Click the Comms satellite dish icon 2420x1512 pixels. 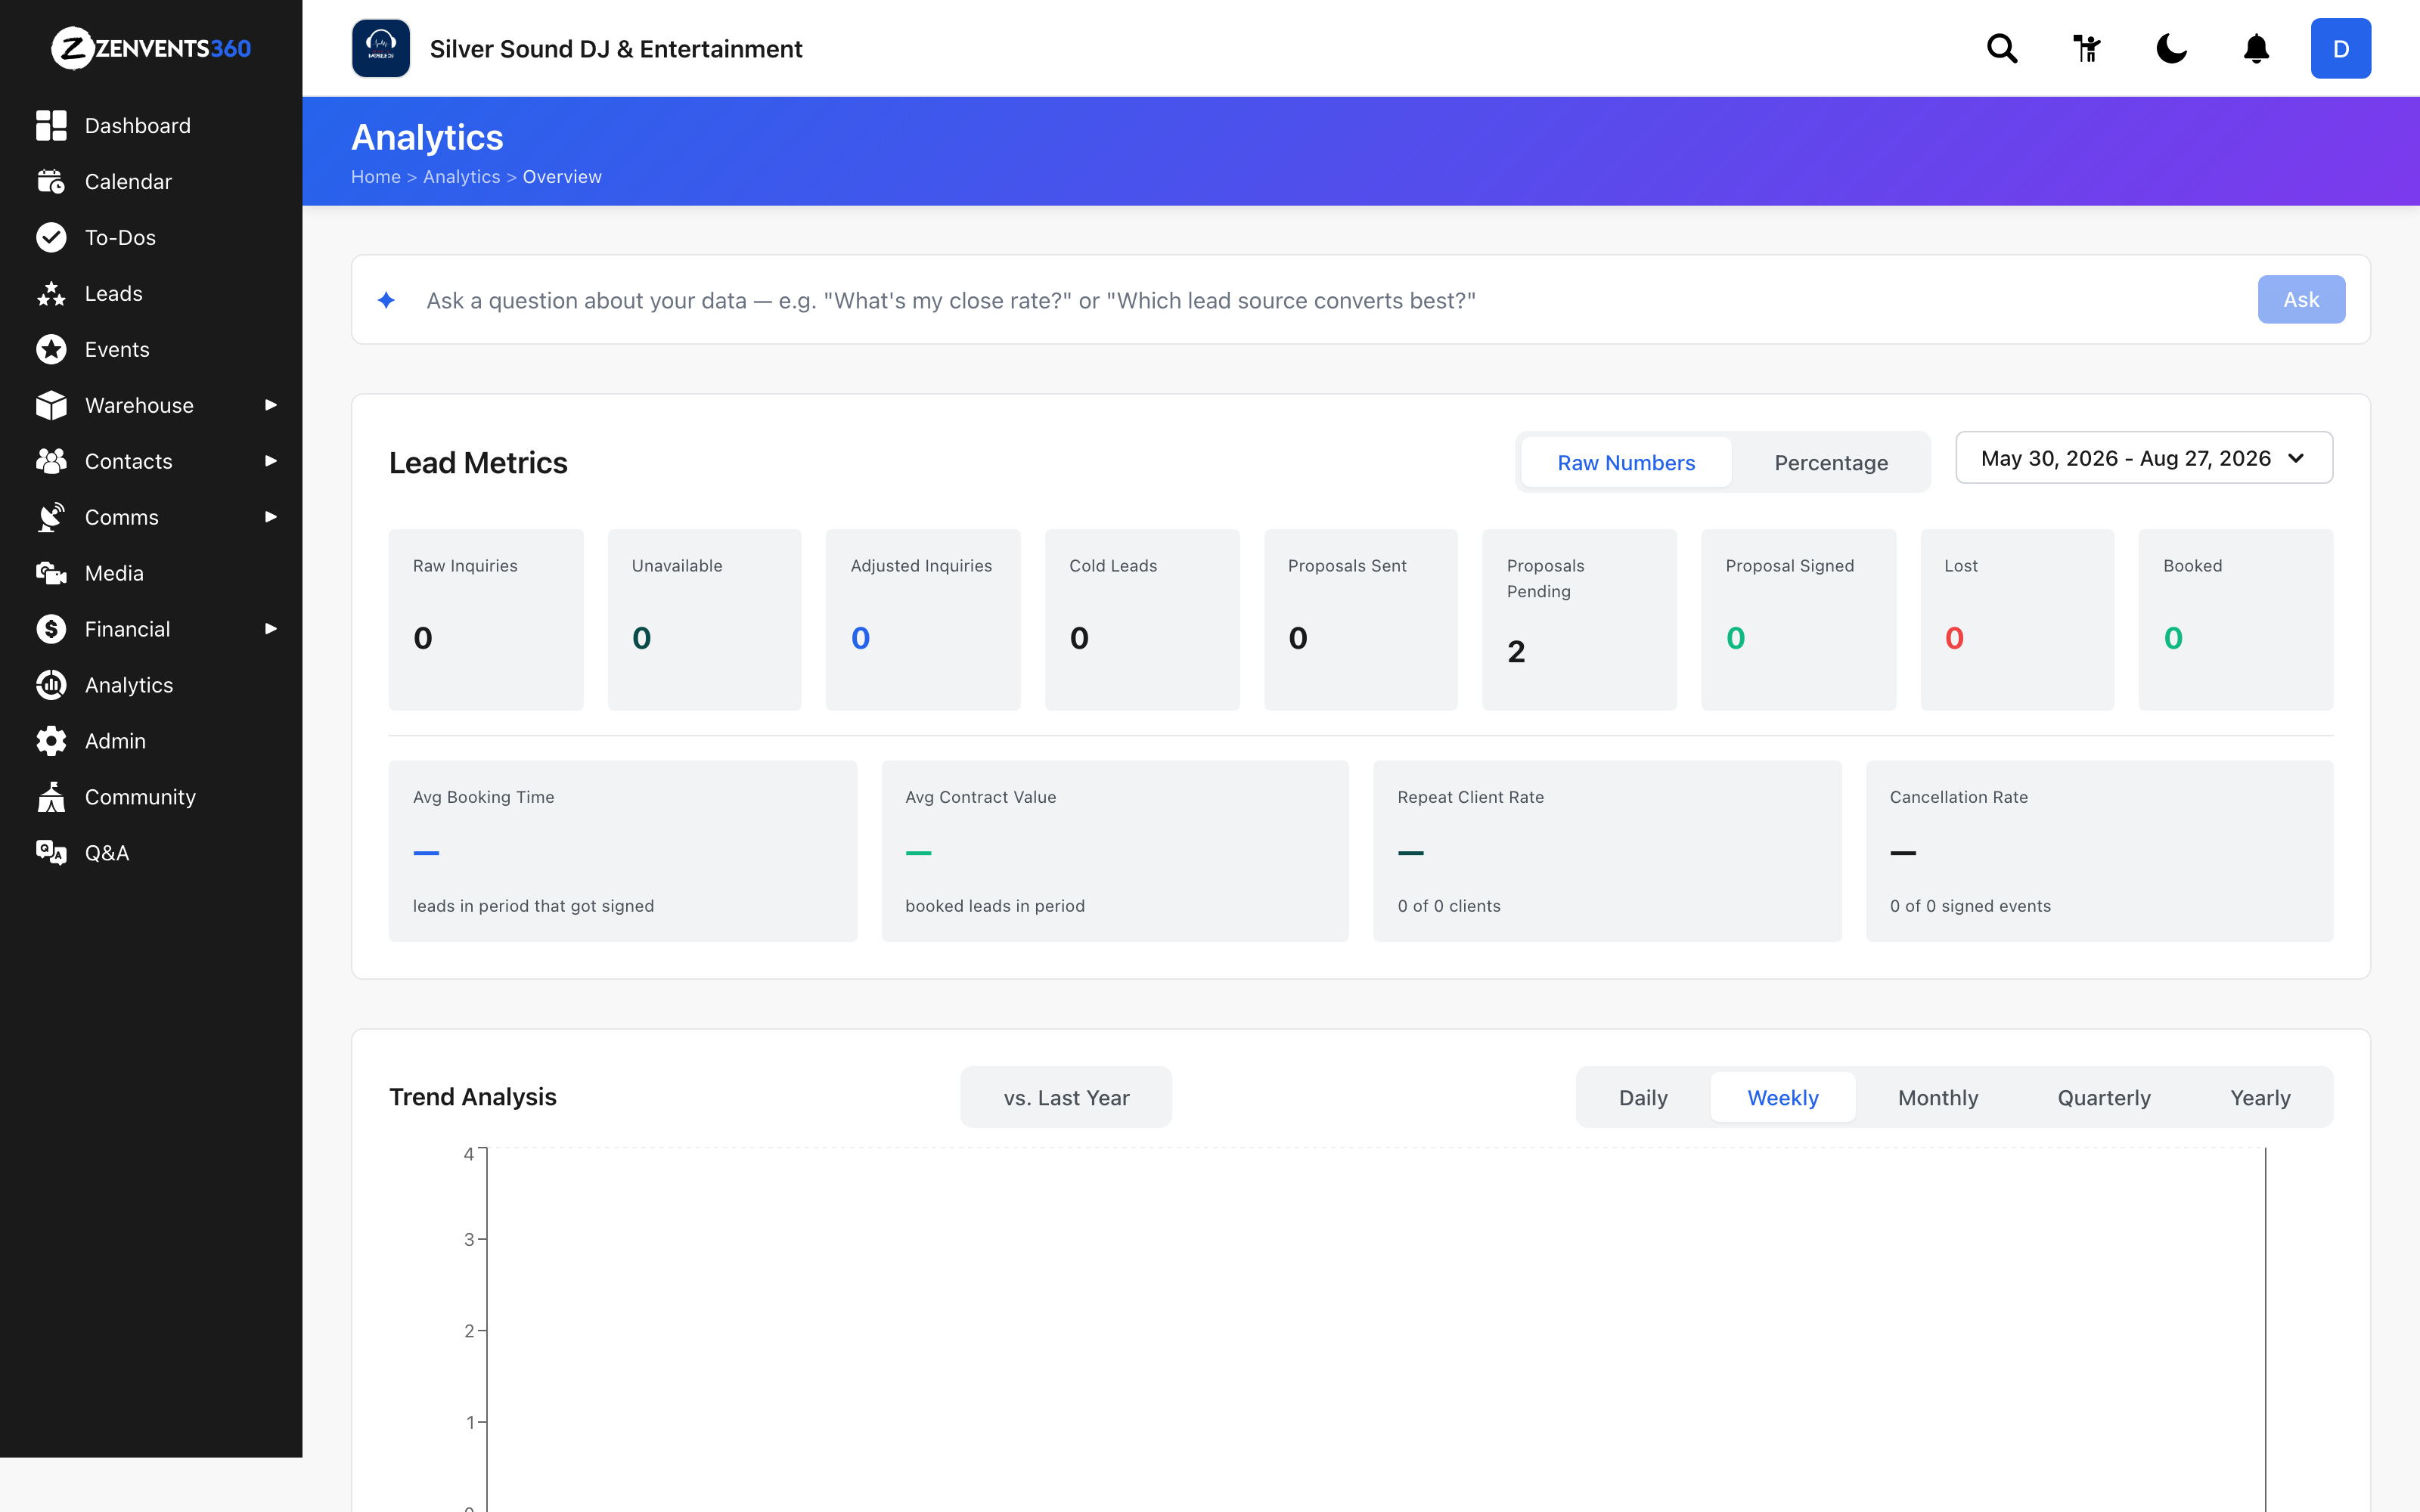51,517
